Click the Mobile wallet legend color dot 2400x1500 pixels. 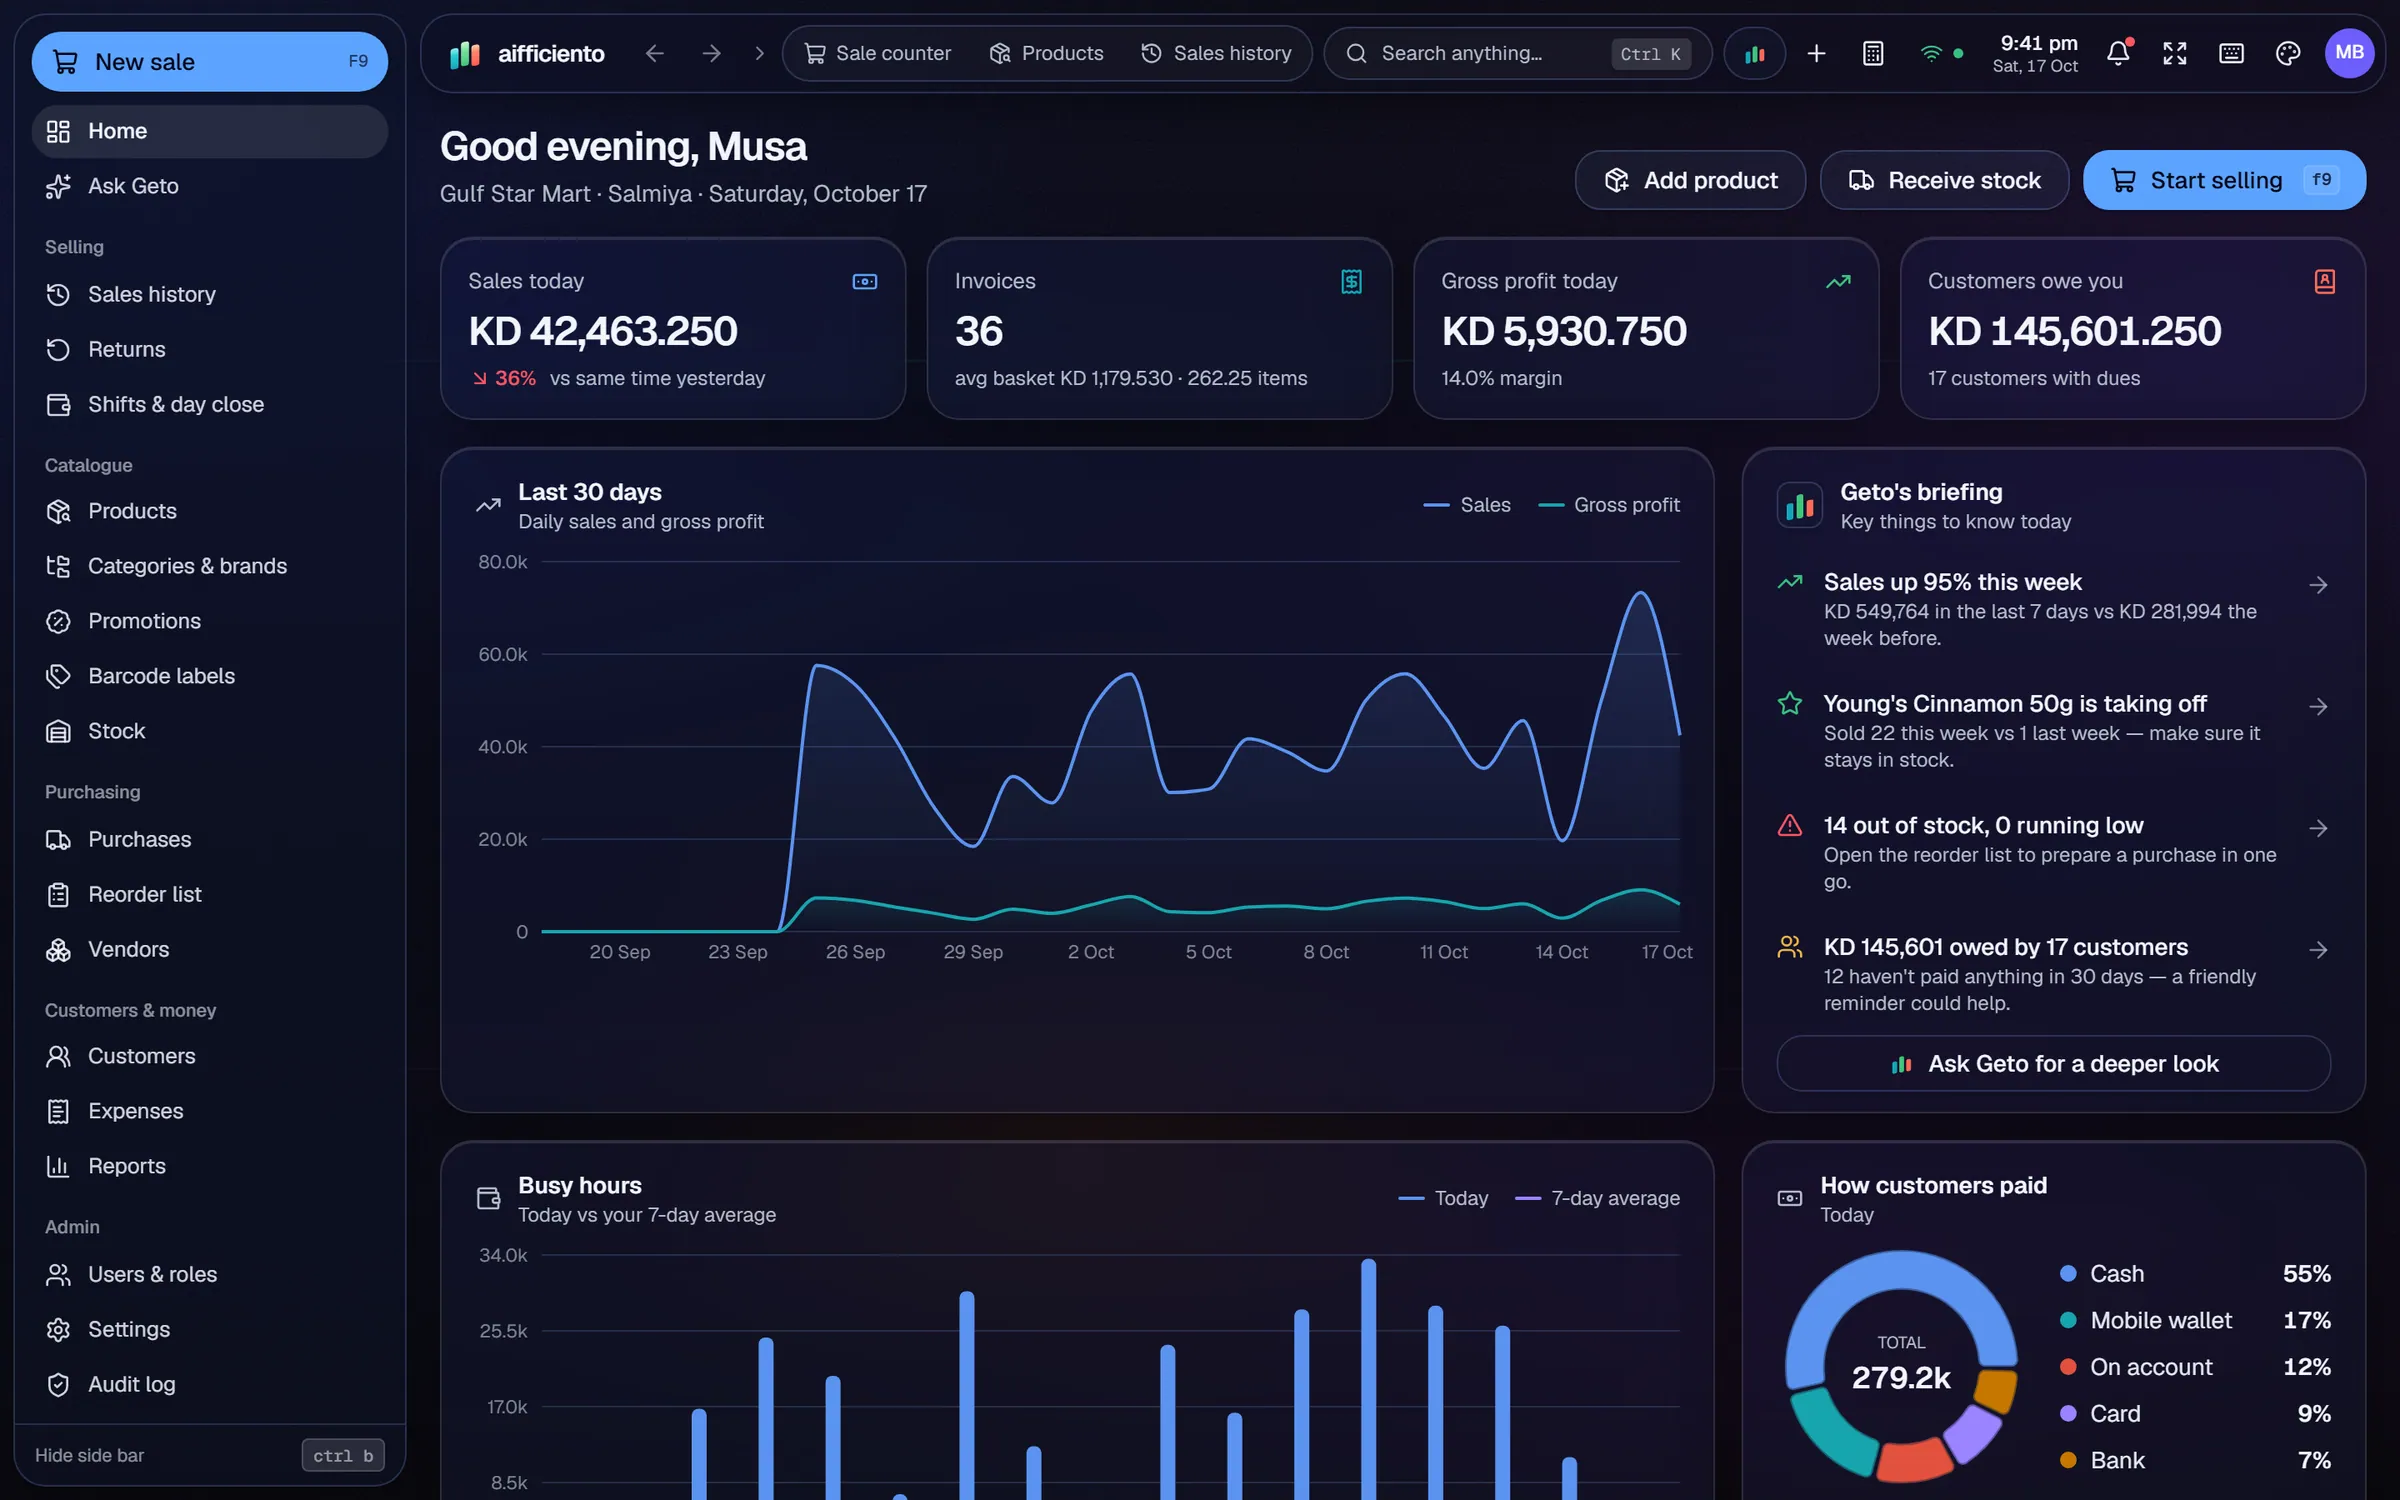(2068, 1321)
